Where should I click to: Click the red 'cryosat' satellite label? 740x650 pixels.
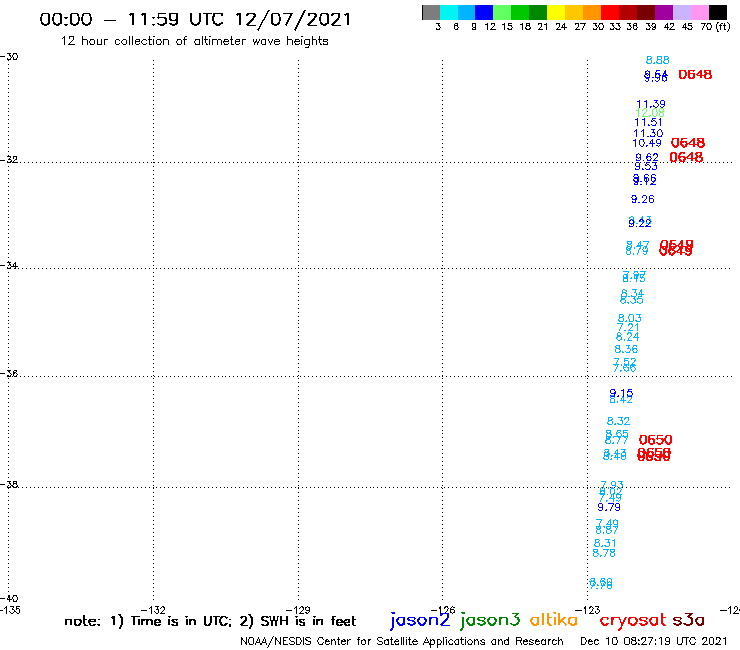[x=633, y=620]
